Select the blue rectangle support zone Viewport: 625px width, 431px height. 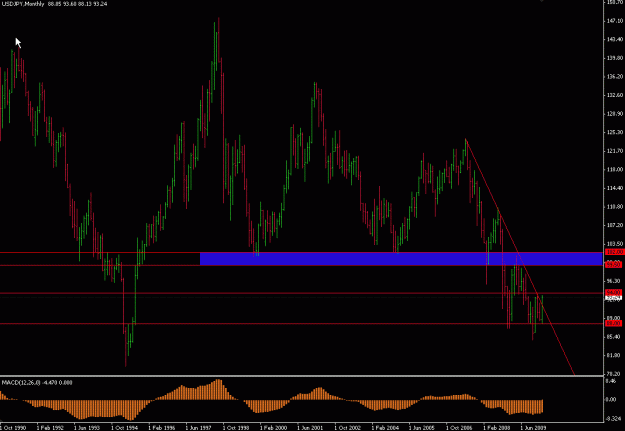tap(401, 259)
